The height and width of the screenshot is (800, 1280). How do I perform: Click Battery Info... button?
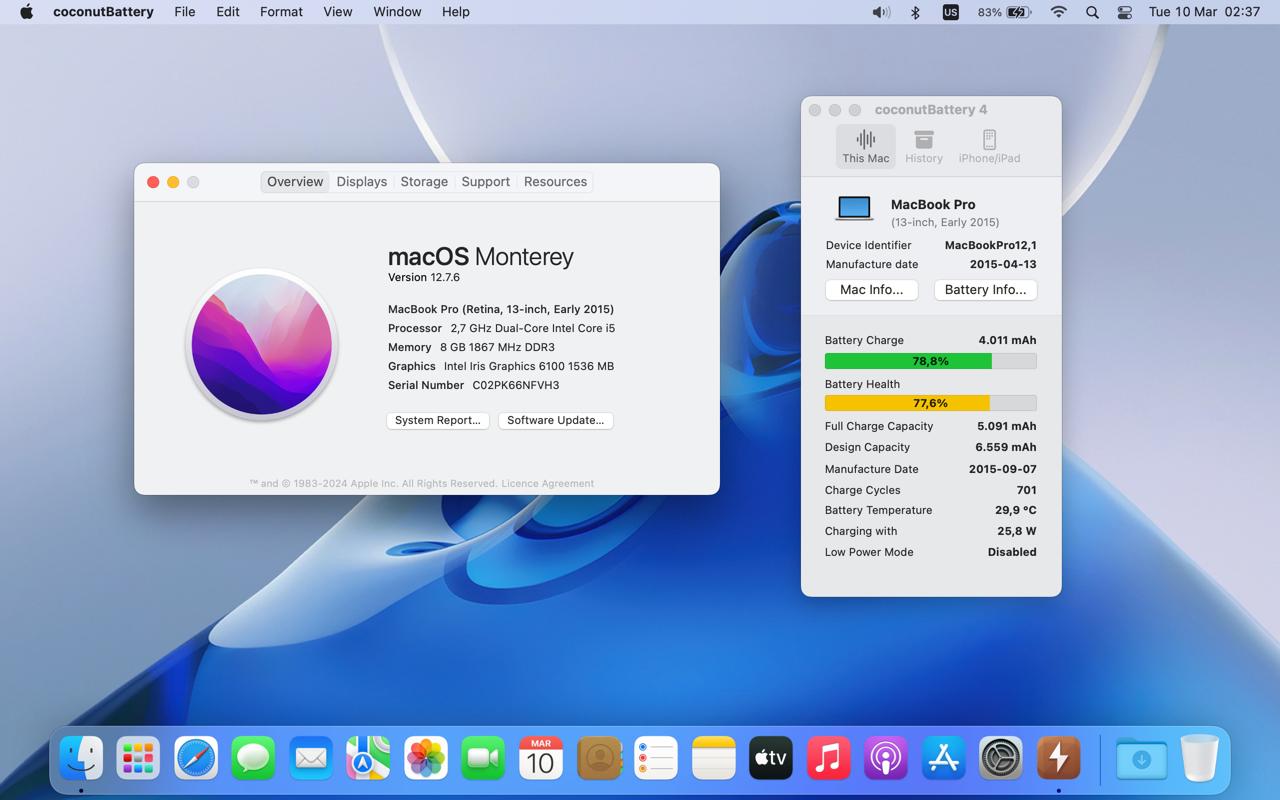tap(985, 289)
